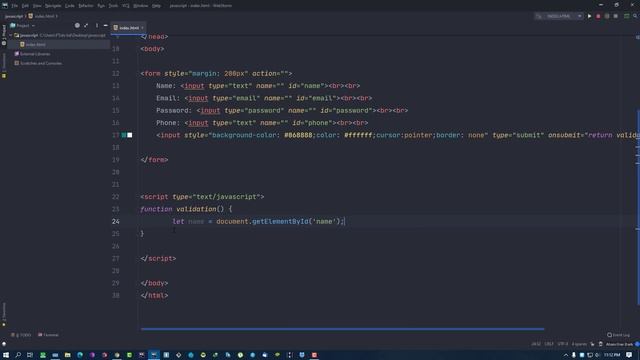Open Windows taskbar search

[x=18, y=355]
